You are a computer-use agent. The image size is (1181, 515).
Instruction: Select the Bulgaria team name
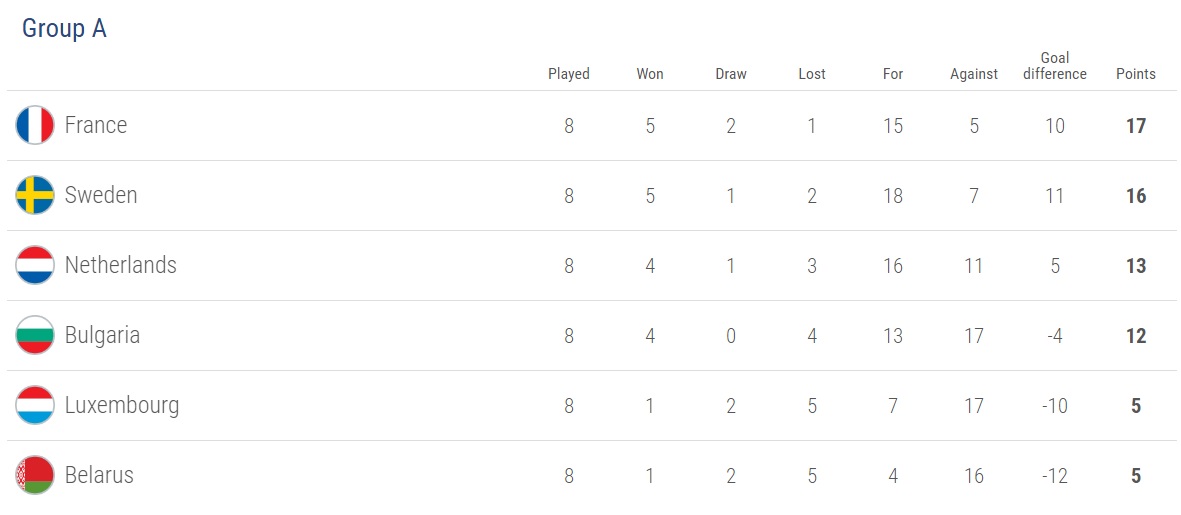pos(102,336)
